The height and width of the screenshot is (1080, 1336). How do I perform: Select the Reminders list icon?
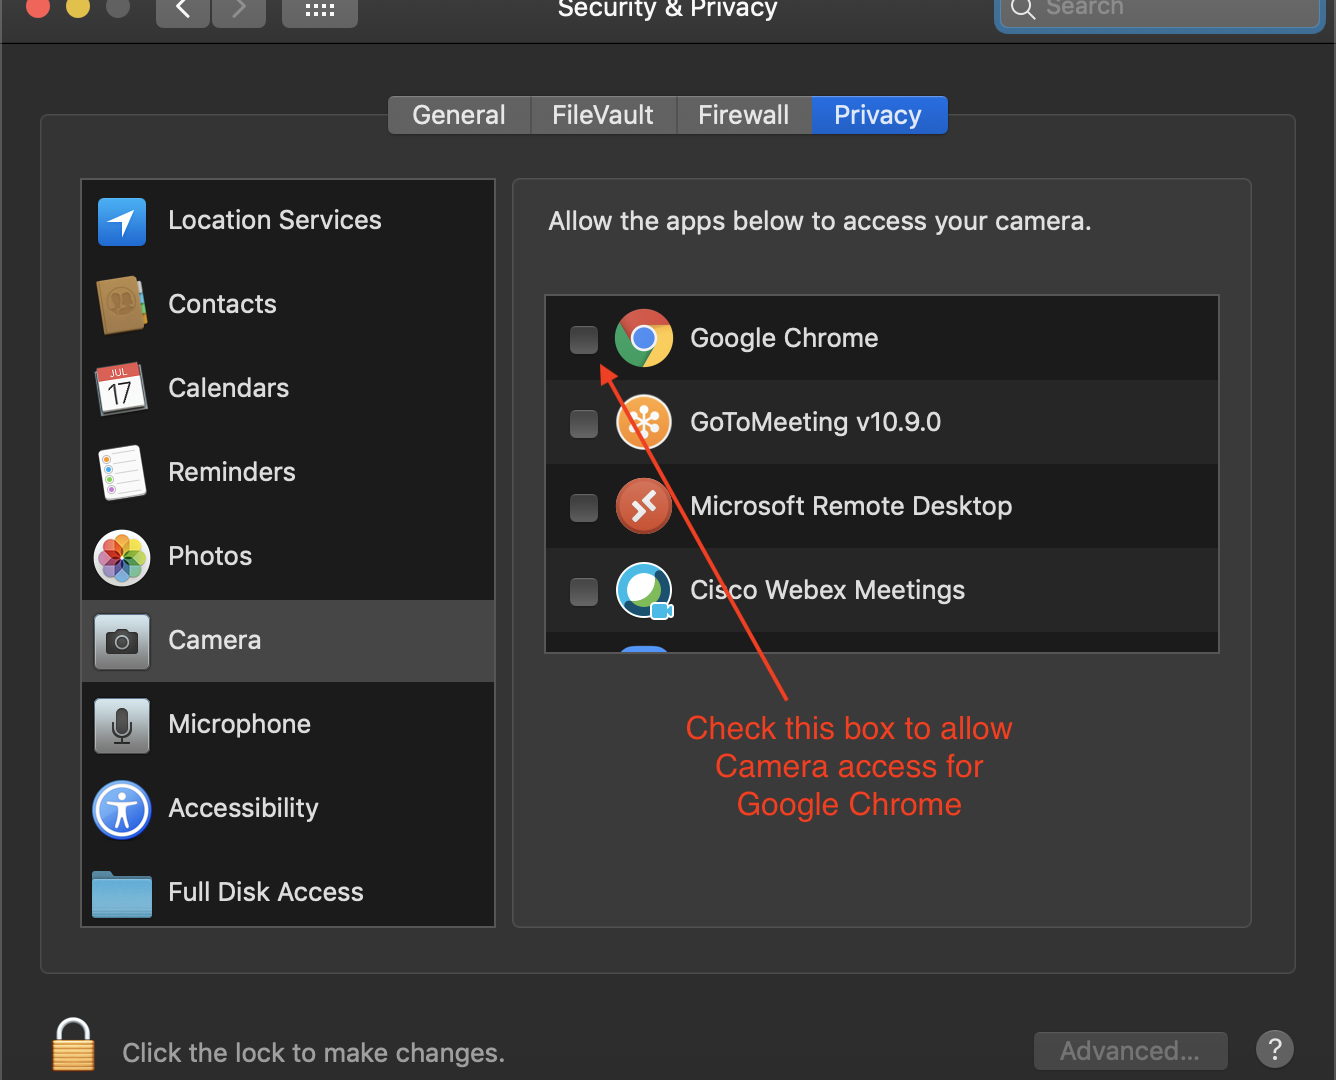pyautogui.click(x=122, y=473)
